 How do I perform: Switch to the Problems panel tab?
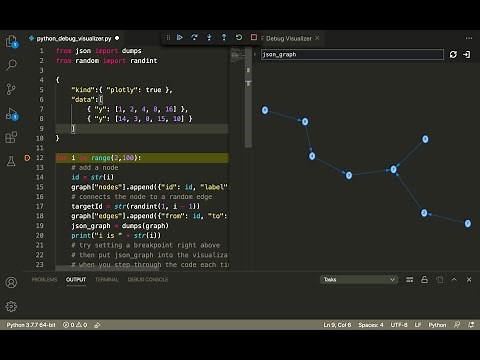click(44, 279)
